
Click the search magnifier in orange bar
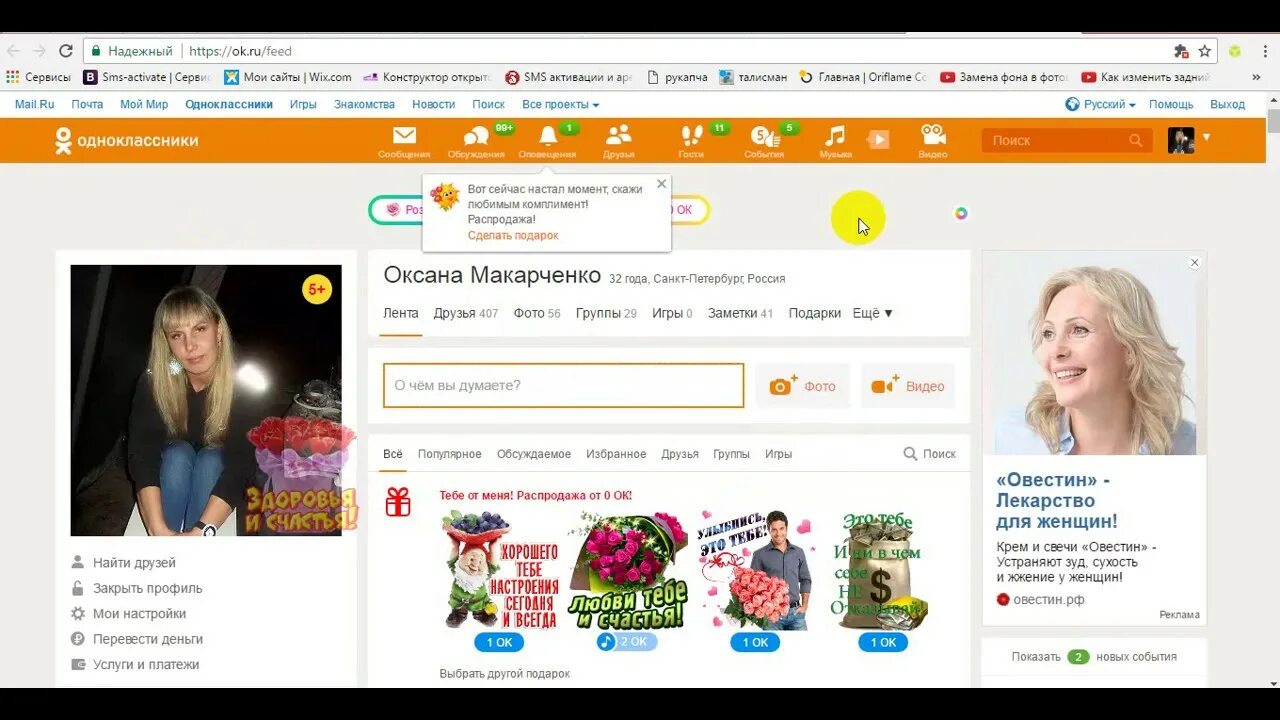1135,141
